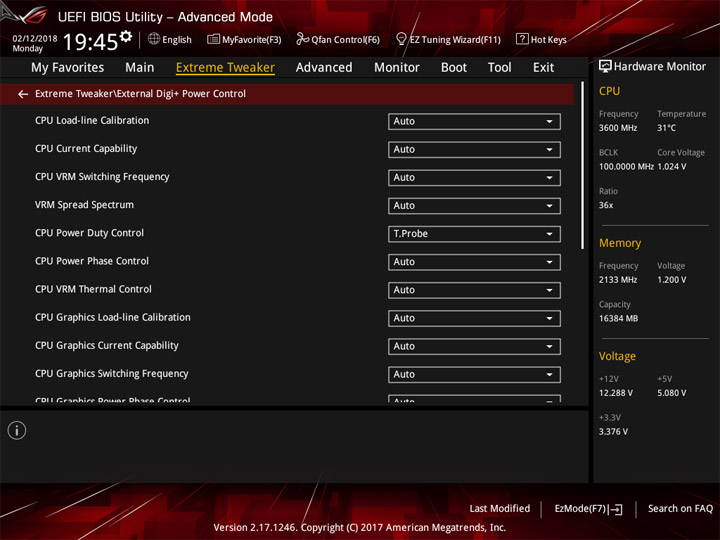Switch to the Main tab
The width and height of the screenshot is (720, 540).
pos(140,68)
